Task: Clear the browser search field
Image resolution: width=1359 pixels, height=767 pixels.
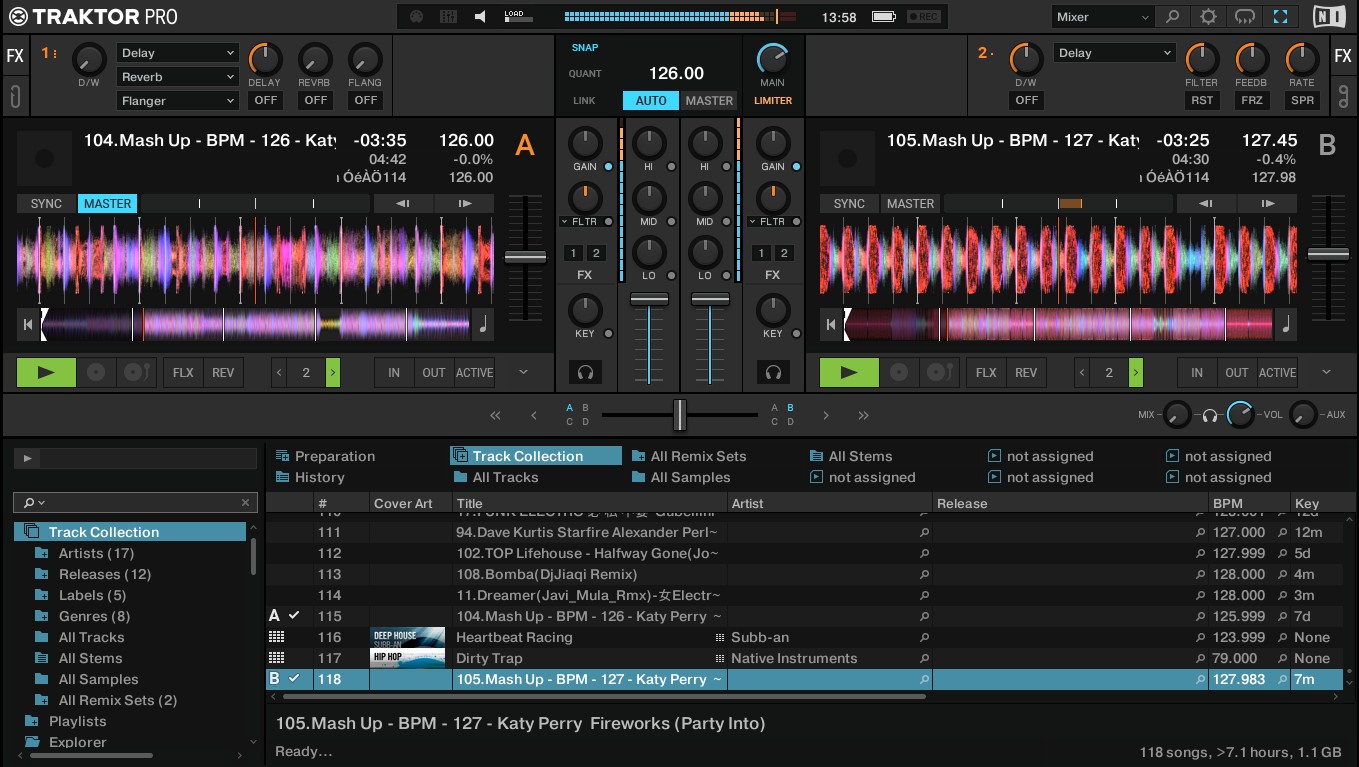Action: coord(245,502)
